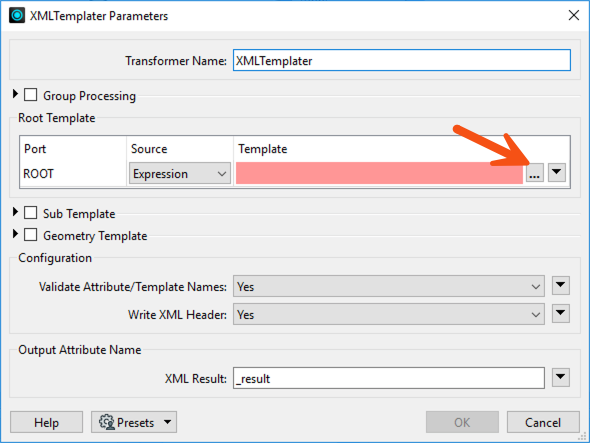Viewport: 590px width, 443px height.
Task: Enable the Sub Template checkbox
Action: [30, 213]
